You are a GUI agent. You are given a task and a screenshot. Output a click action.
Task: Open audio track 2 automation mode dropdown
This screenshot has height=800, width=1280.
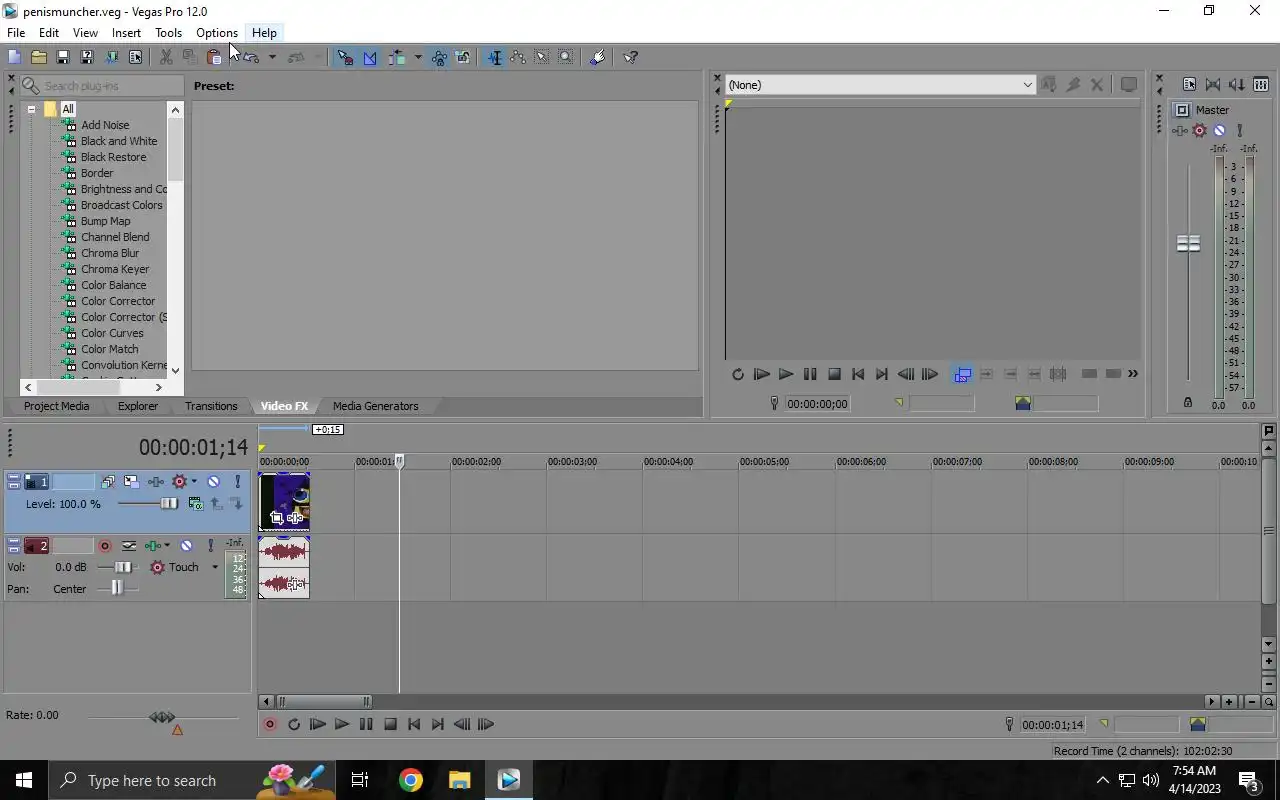[214, 567]
